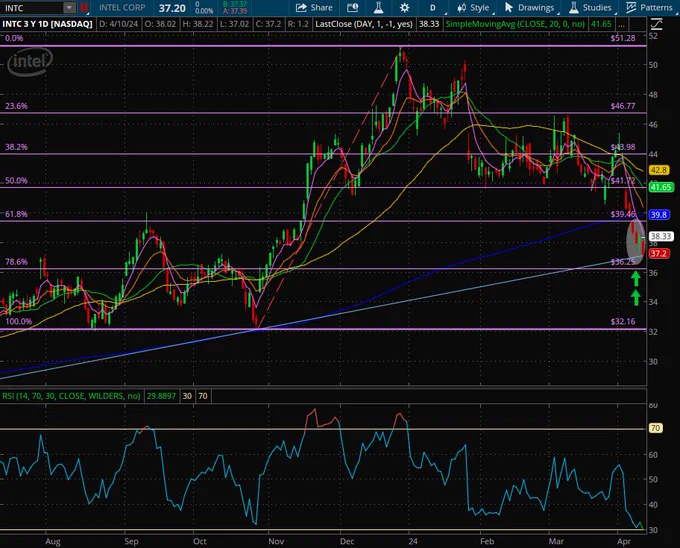The height and width of the screenshot is (548, 680).
Task: Open the Share menu
Action: 314,8
